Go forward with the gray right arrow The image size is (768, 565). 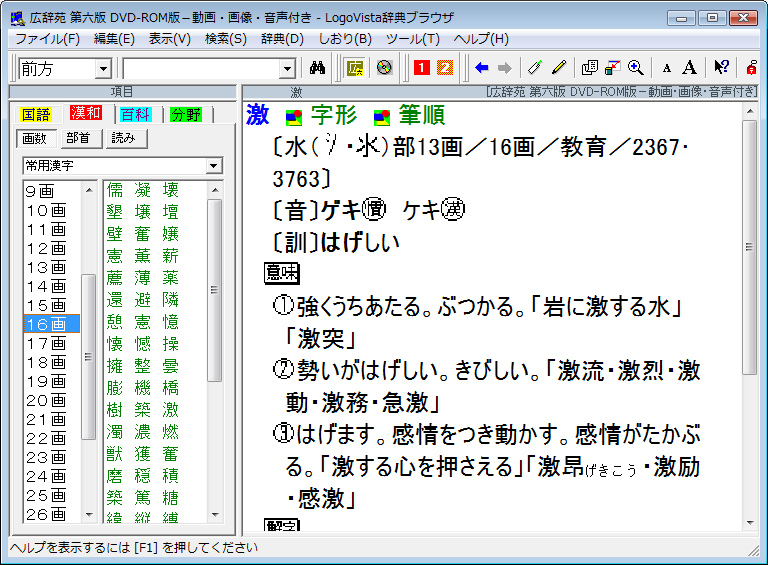(504, 68)
